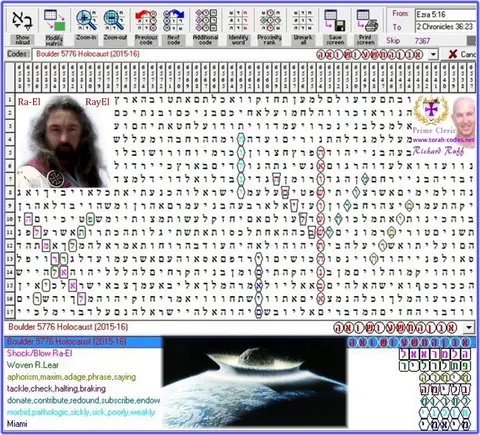Viewport: 480px width, 435px height.
Task: Click the Skip value 7367
Action: 422,41
